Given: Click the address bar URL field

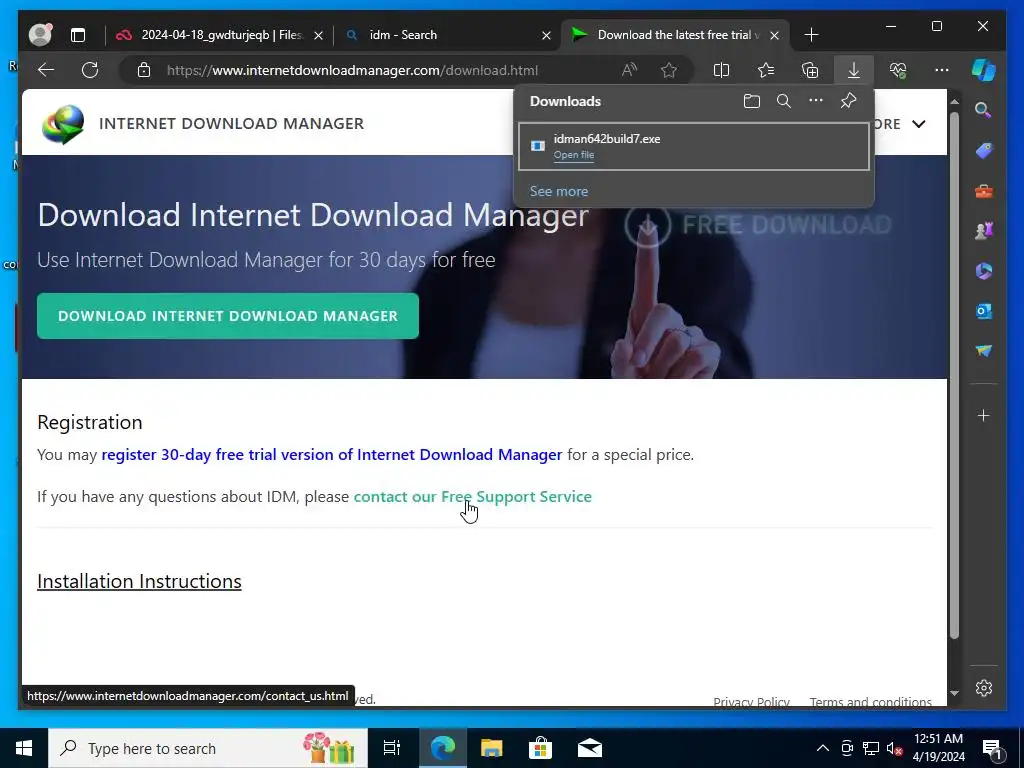Looking at the screenshot, I should 352,71.
